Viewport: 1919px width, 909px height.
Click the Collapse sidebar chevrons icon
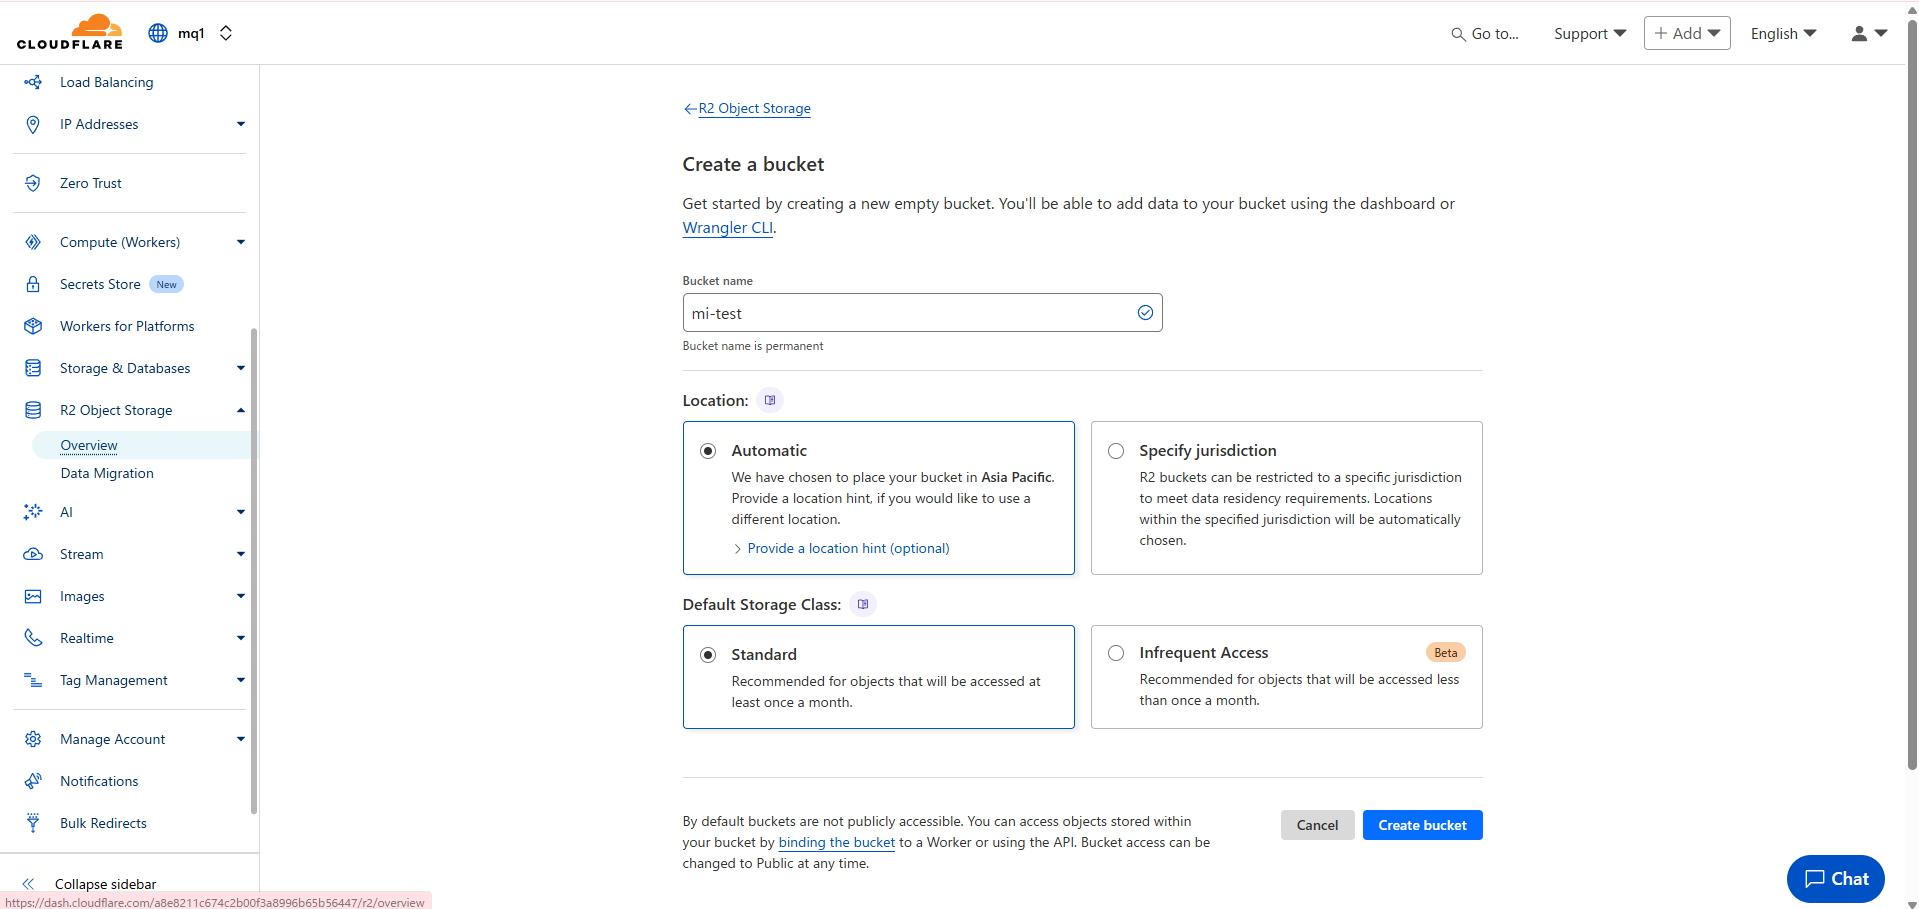click(28, 884)
